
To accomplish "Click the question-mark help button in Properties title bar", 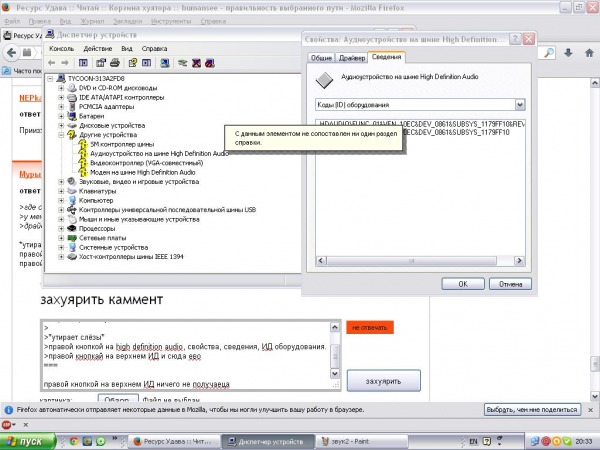I will [515, 39].
